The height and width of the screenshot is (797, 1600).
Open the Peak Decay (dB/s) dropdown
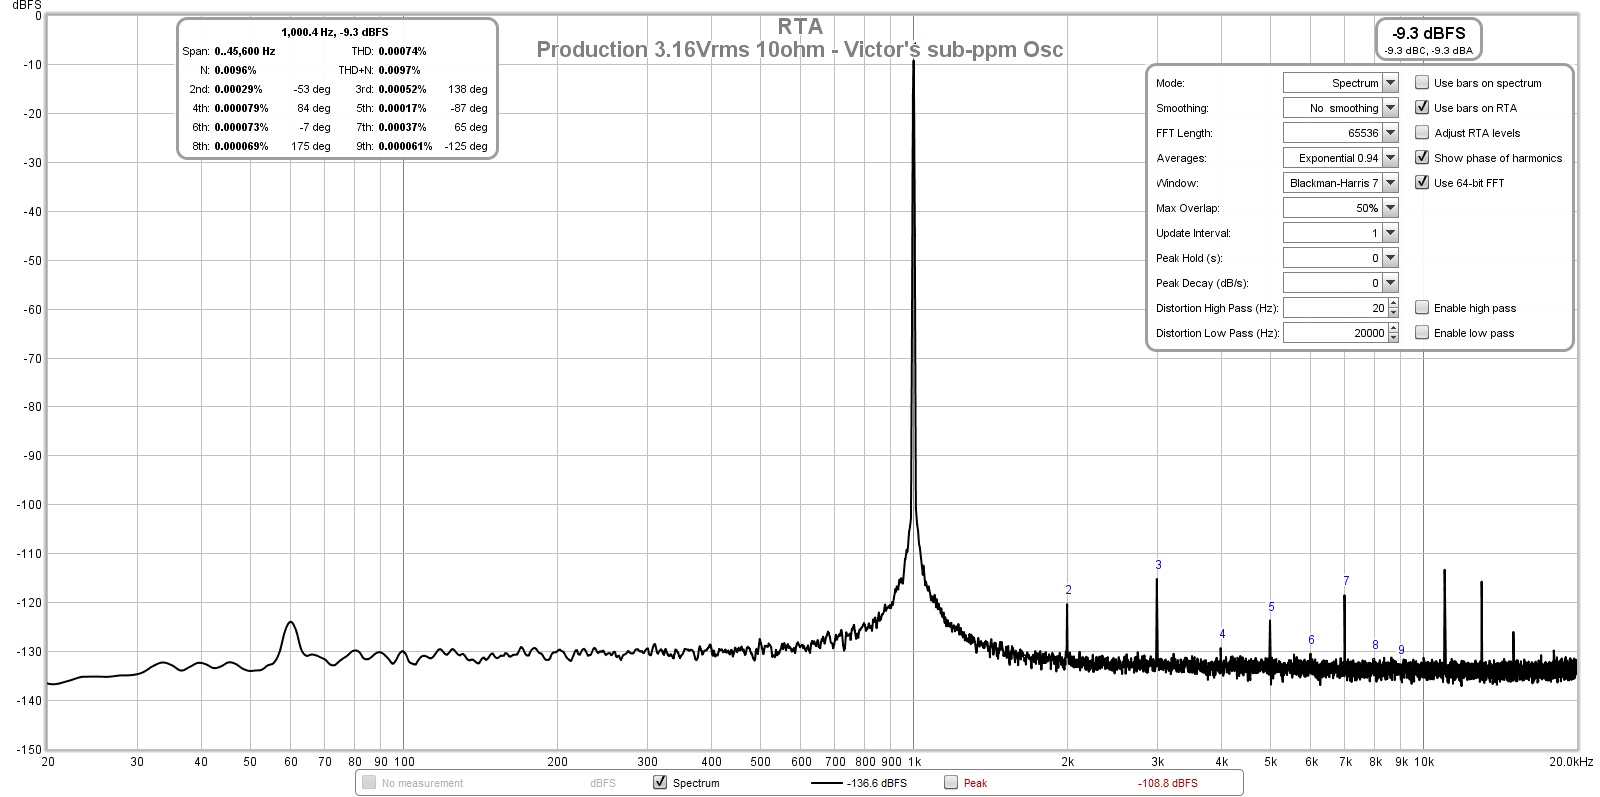pyautogui.click(x=1340, y=283)
